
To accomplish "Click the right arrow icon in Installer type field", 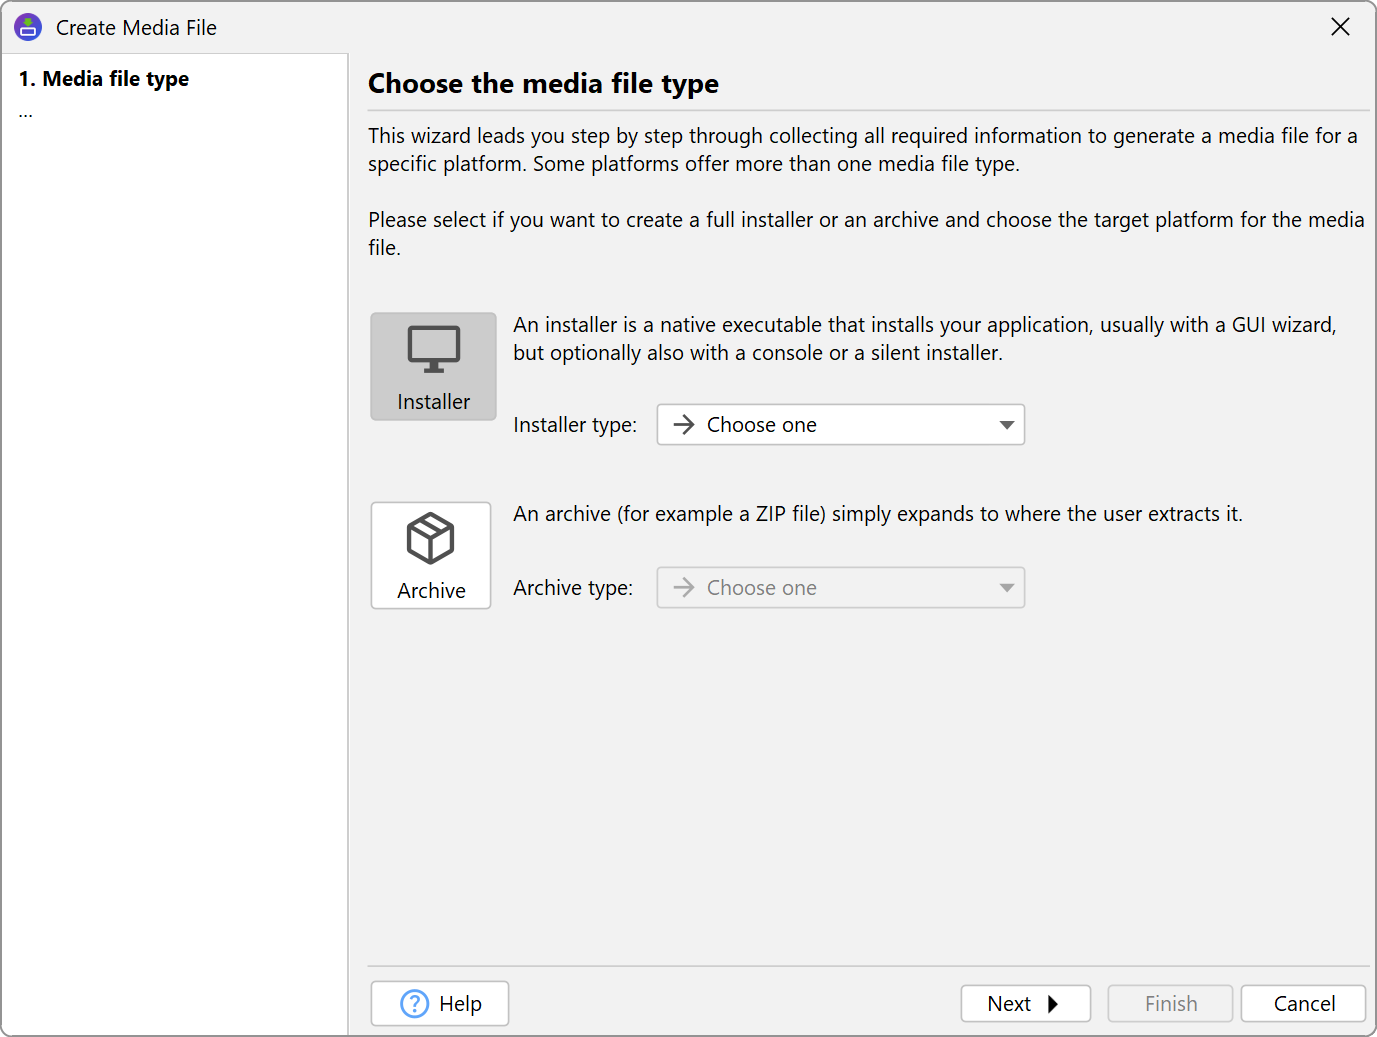I will point(684,425).
